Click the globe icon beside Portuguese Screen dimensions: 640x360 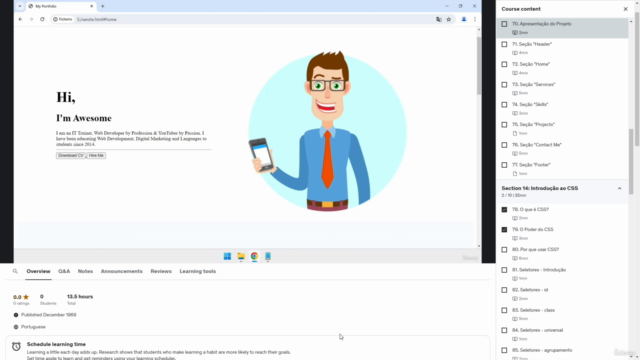pos(16,327)
